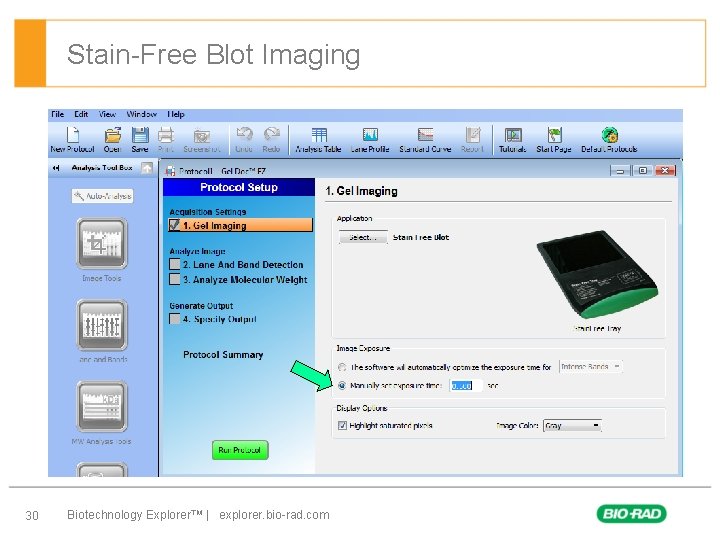Click the up arrow icon in Analysis Tool Box header
The height and width of the screenshot is (540, 720).
tap(146, 168)
